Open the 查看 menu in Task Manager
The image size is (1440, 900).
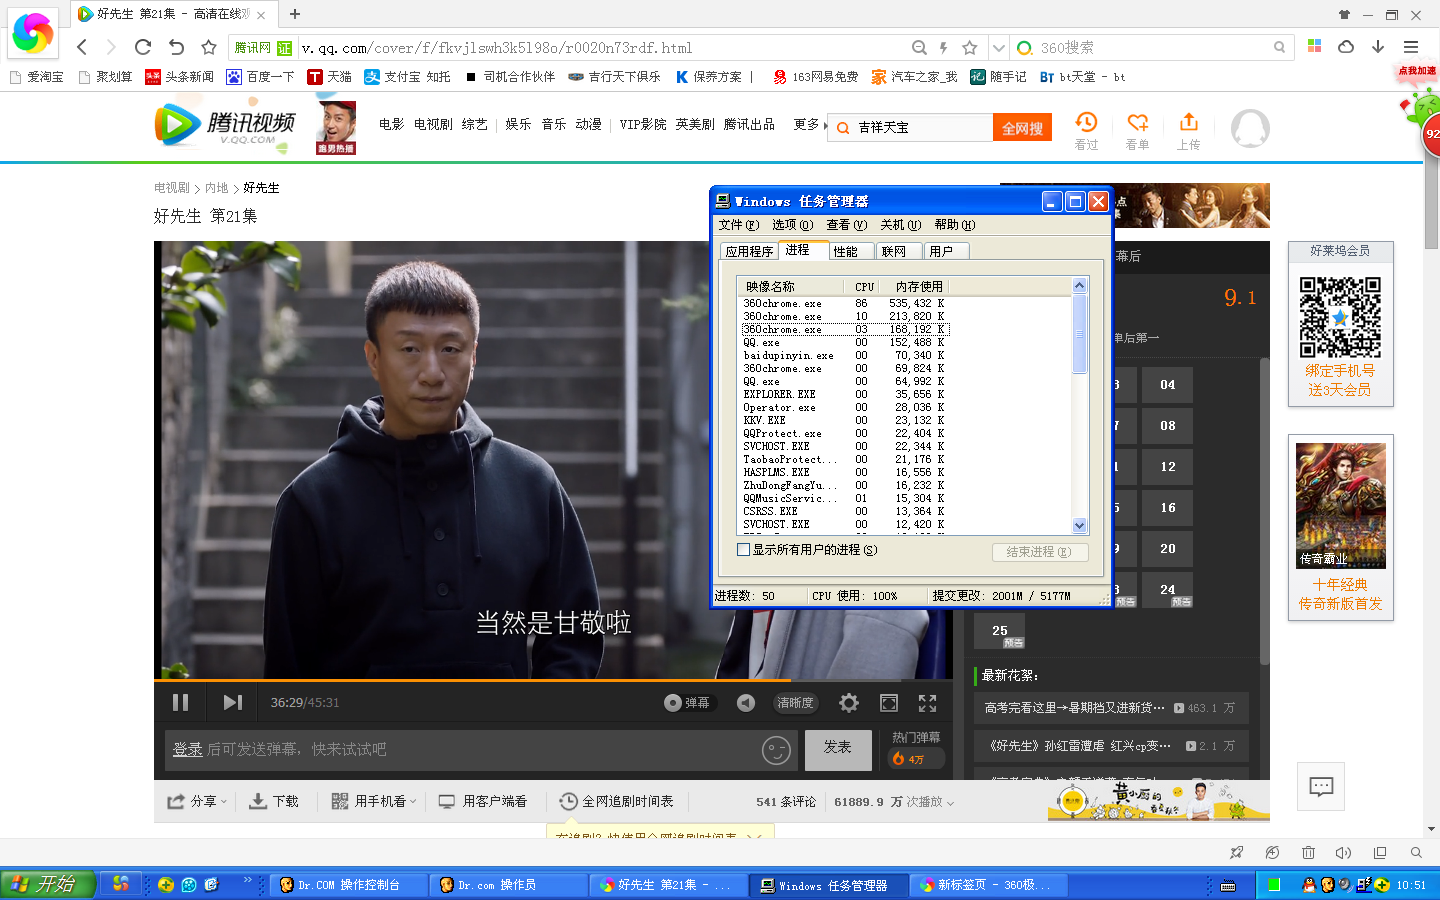(x=843, y=225)
